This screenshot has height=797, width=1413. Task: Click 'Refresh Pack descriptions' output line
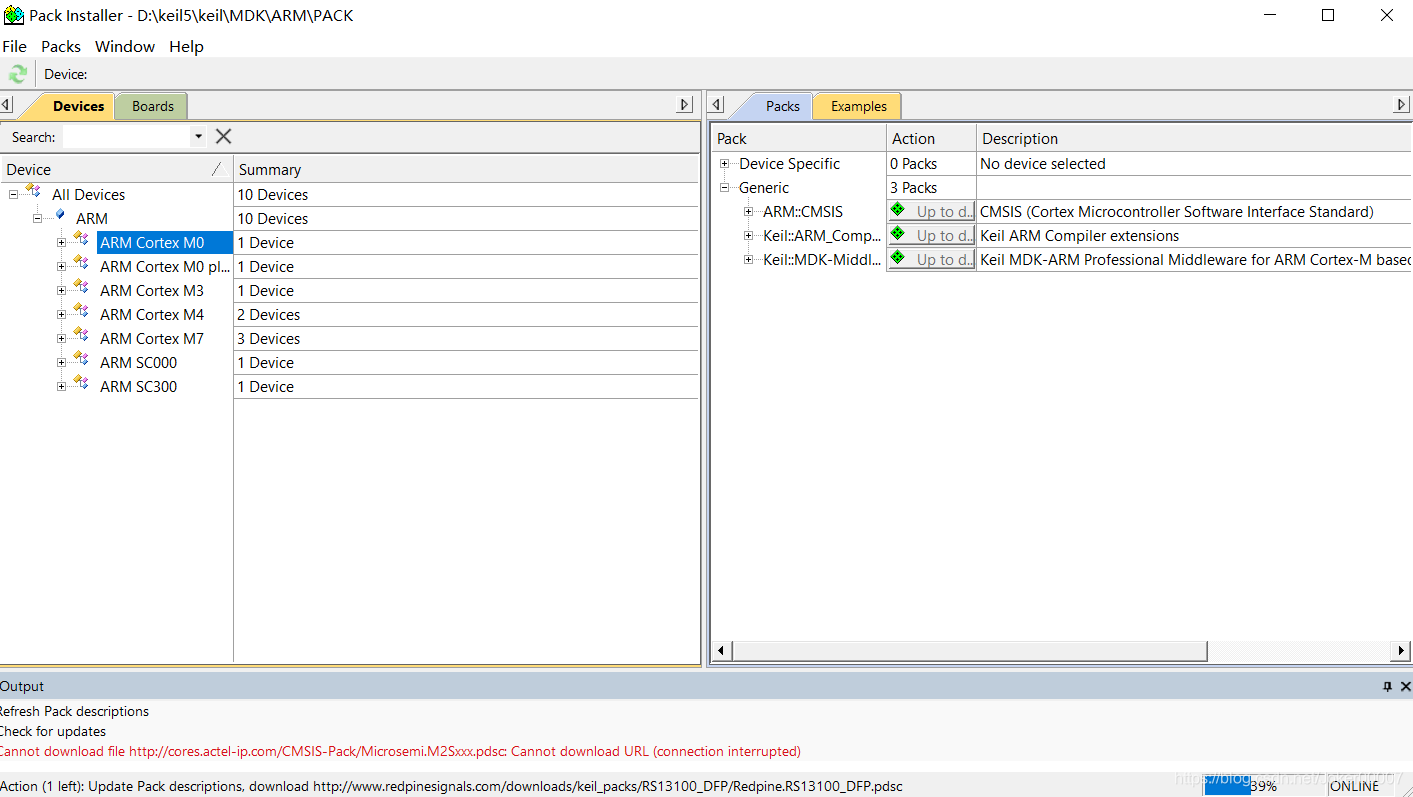pyautogui.click(x=74, y=711)
